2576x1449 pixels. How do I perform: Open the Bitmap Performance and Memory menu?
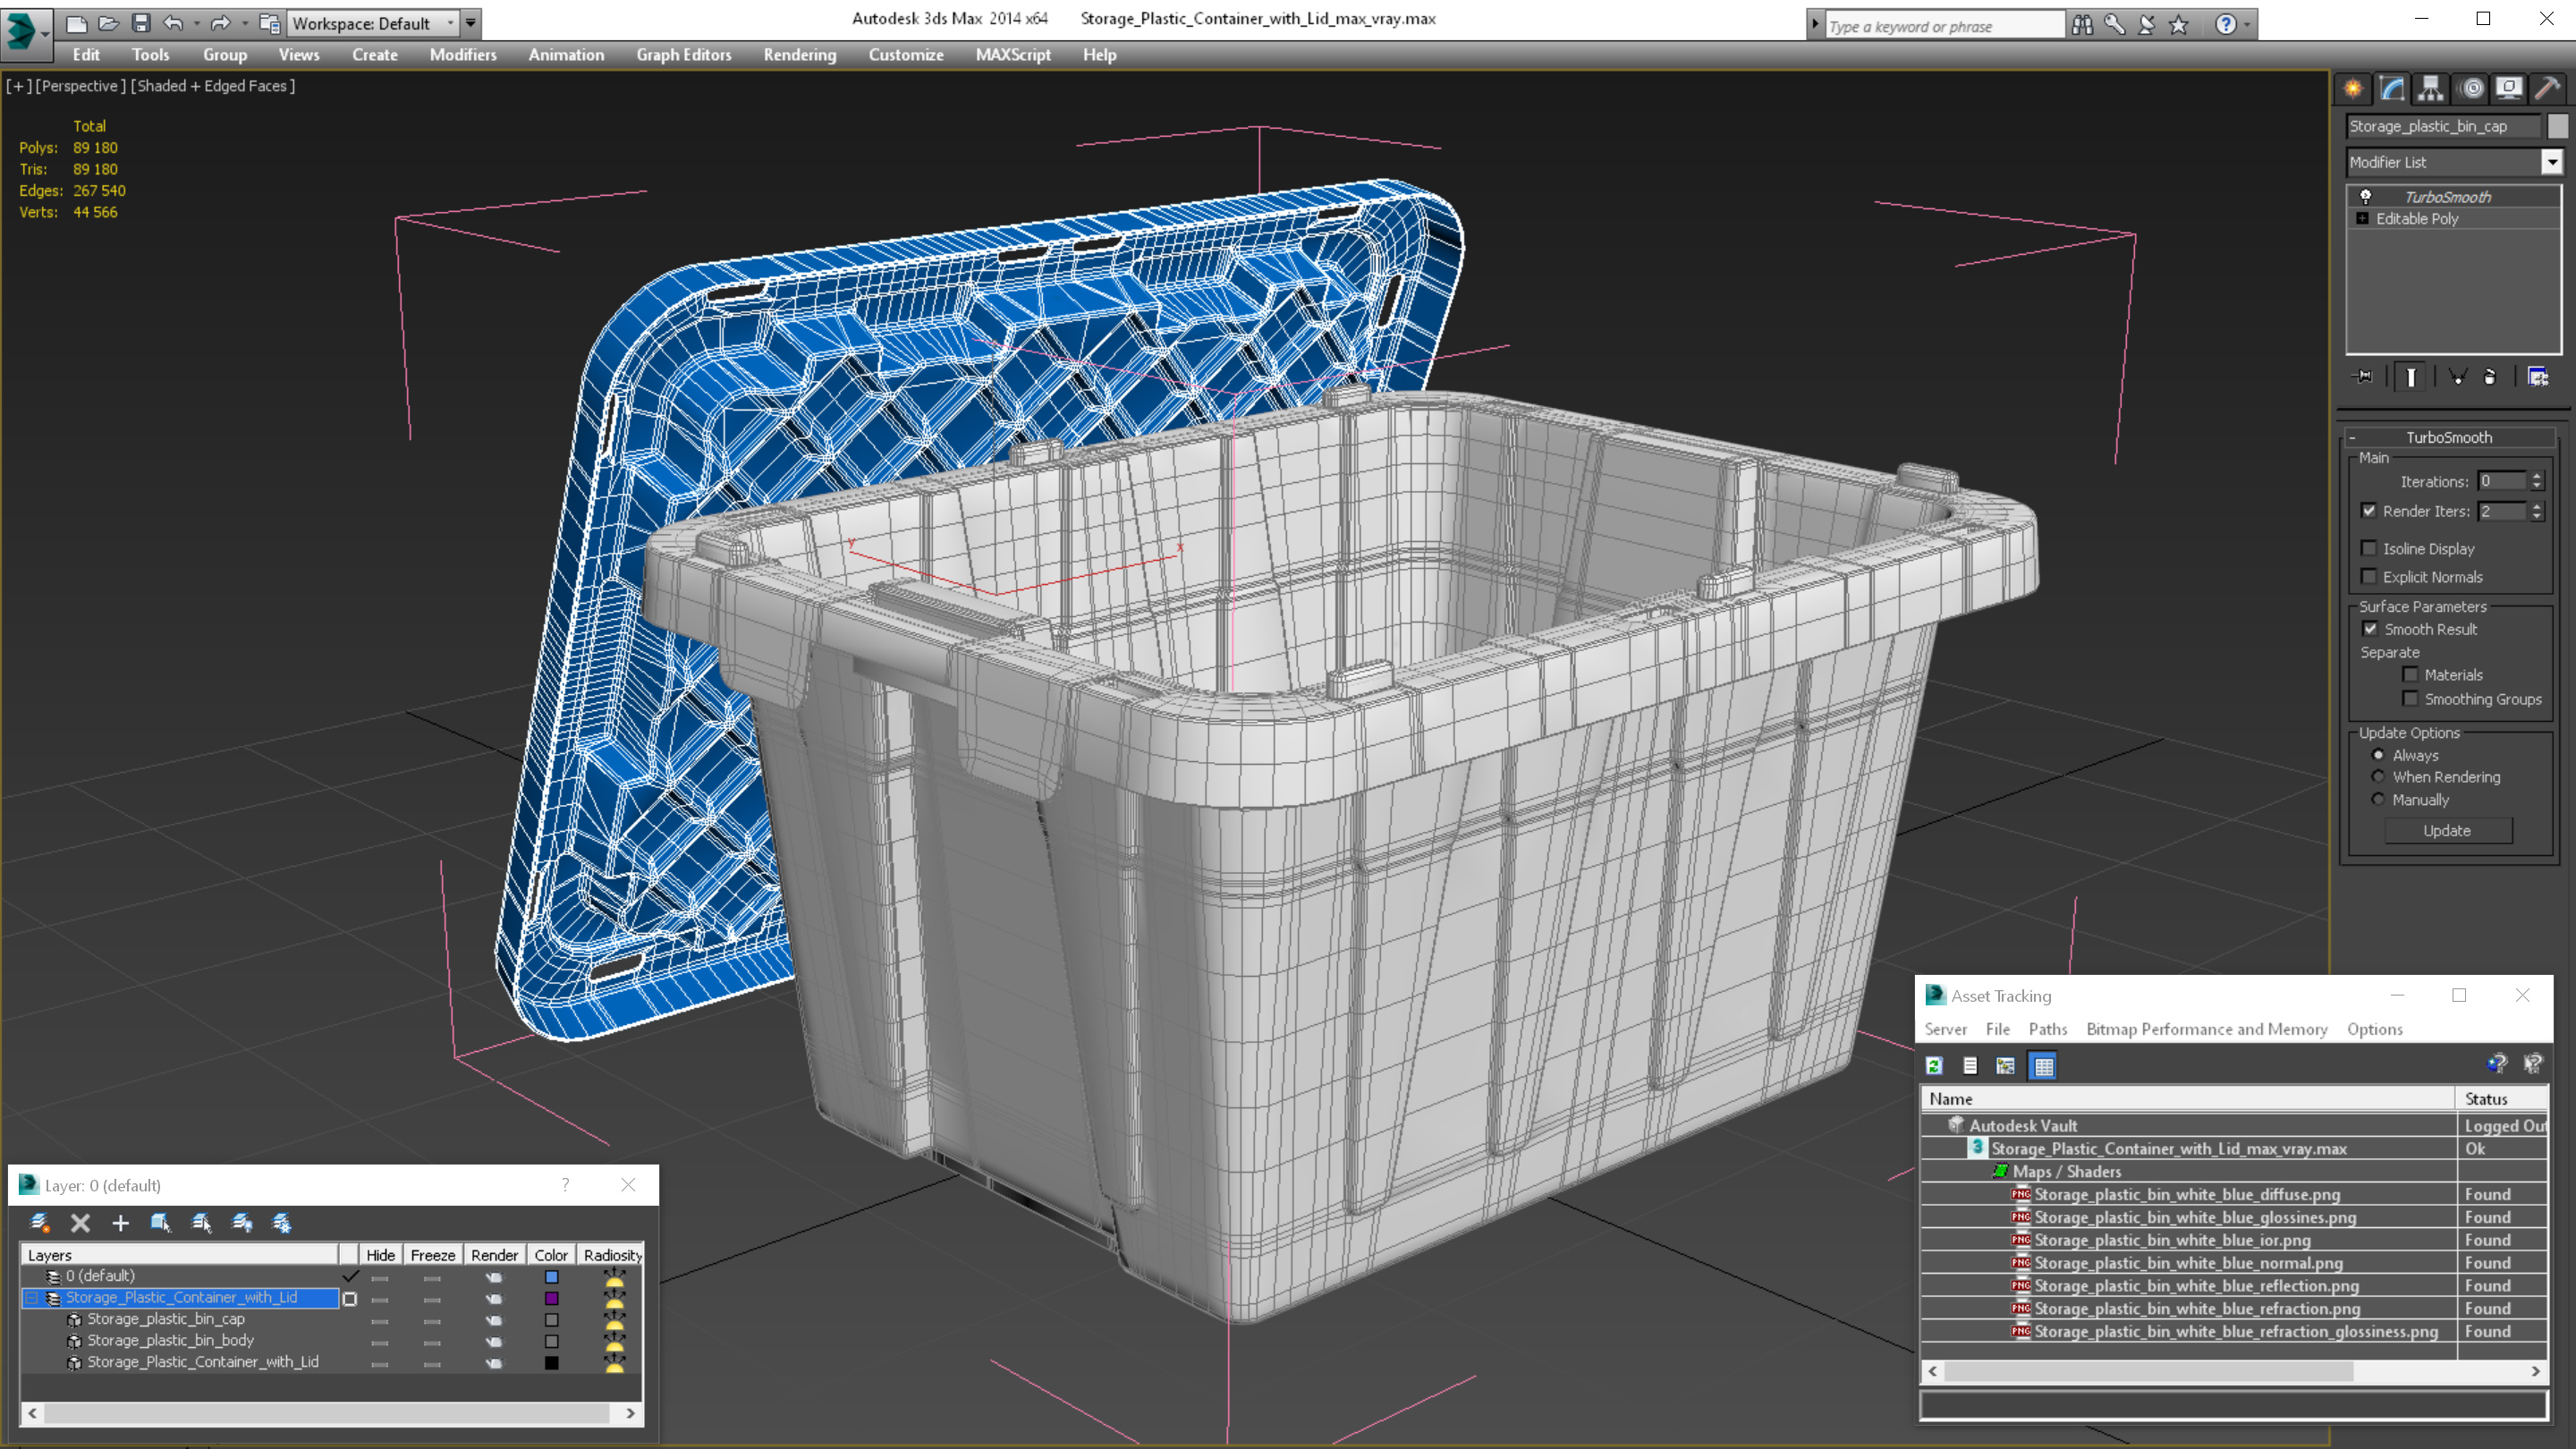pyautogui.click(x=2206, y=1029)
